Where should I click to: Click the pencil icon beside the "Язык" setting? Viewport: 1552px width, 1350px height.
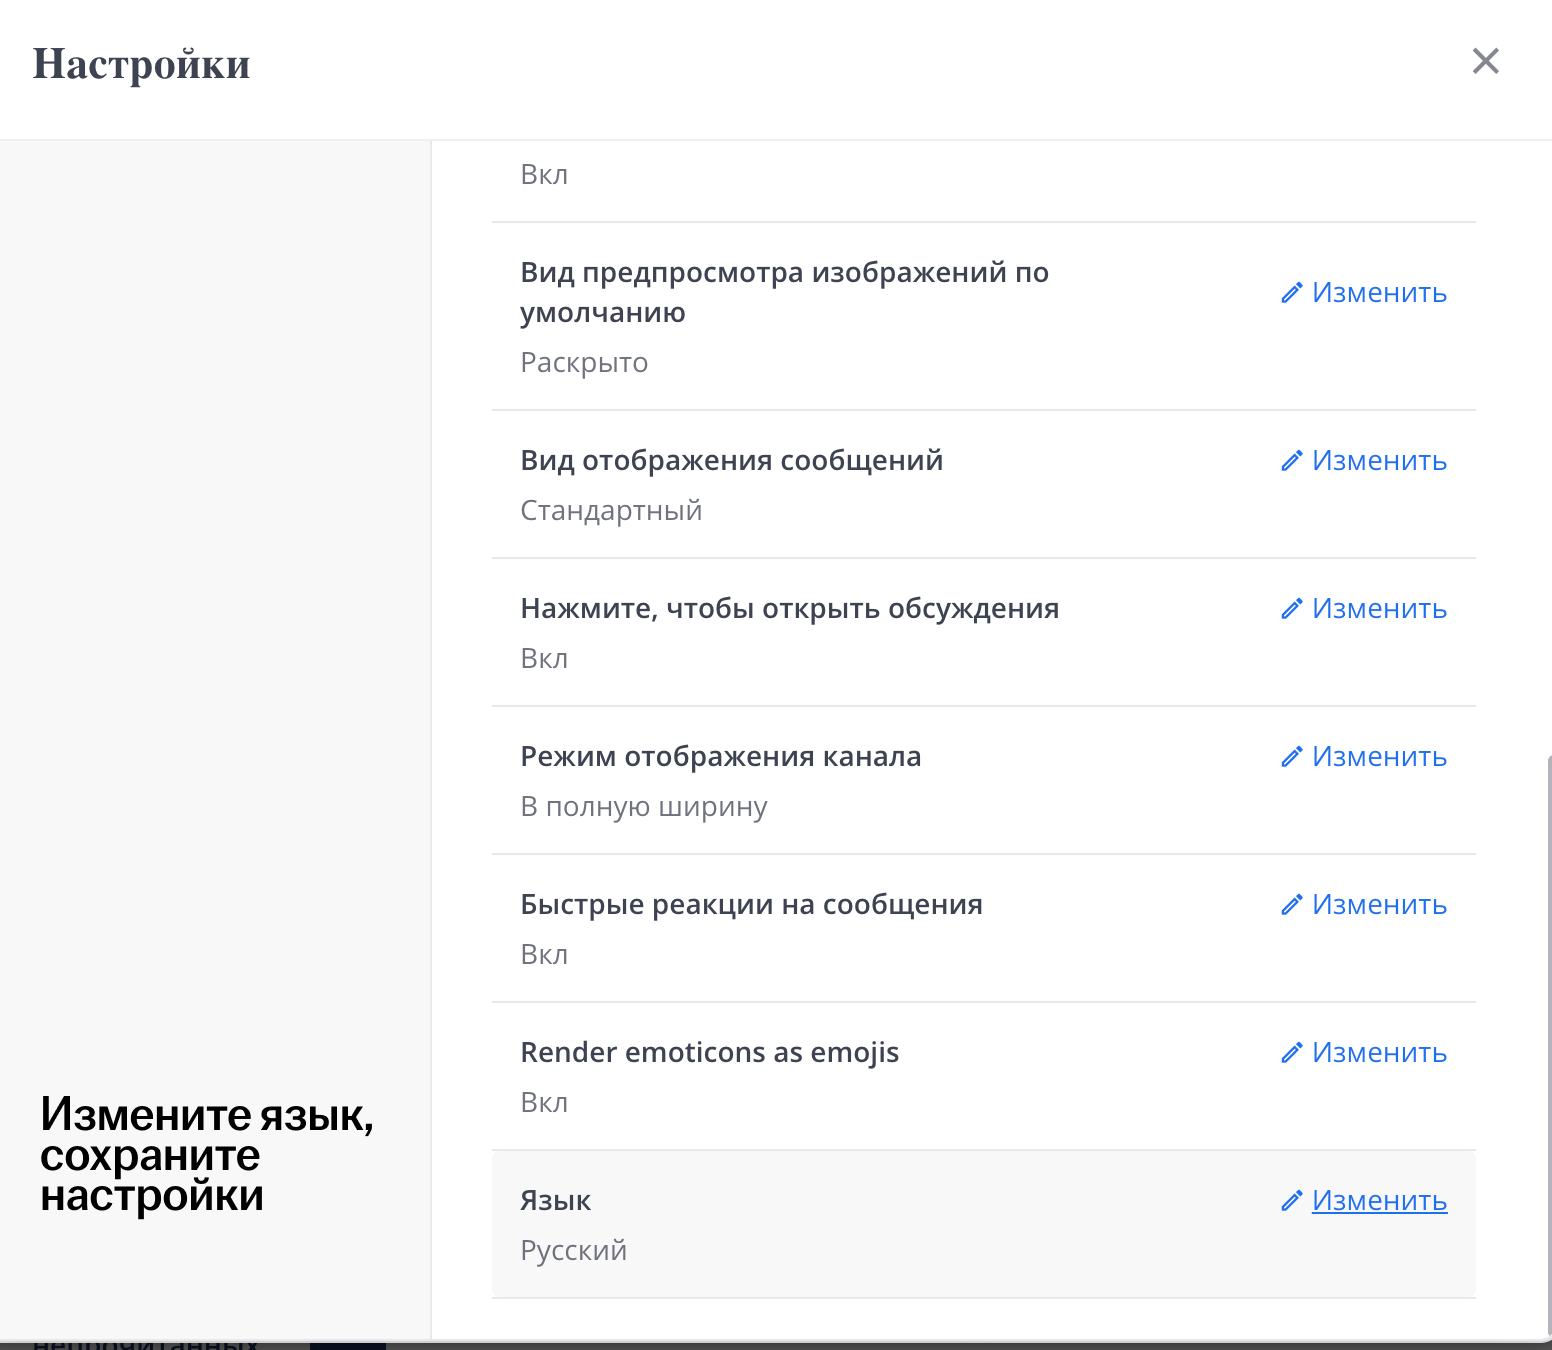click(1292, 1201)
